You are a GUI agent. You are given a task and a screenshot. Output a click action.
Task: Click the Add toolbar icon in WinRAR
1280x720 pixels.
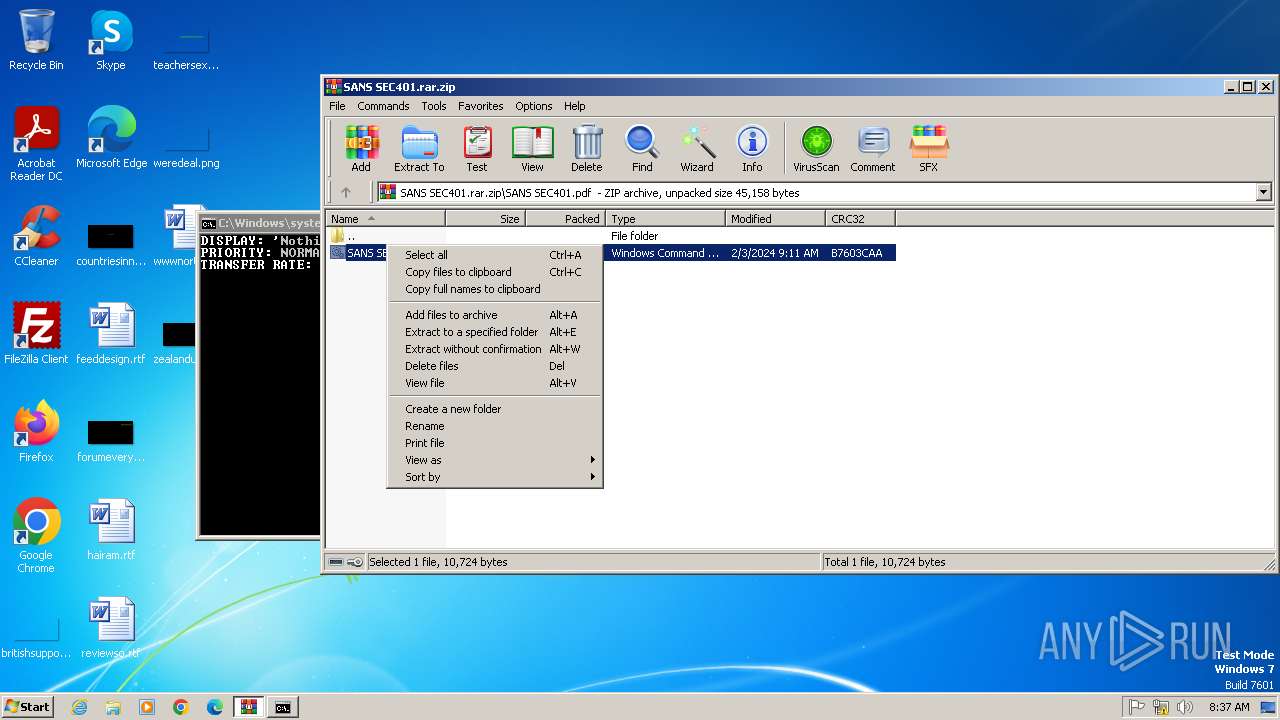click(361, 149)
